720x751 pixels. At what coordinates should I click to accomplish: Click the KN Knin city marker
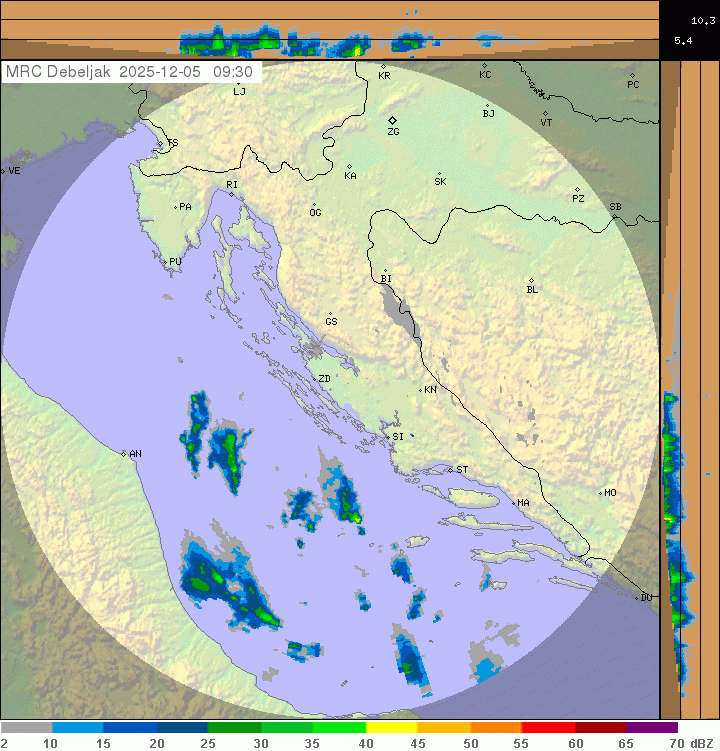(x=421, y=390)
